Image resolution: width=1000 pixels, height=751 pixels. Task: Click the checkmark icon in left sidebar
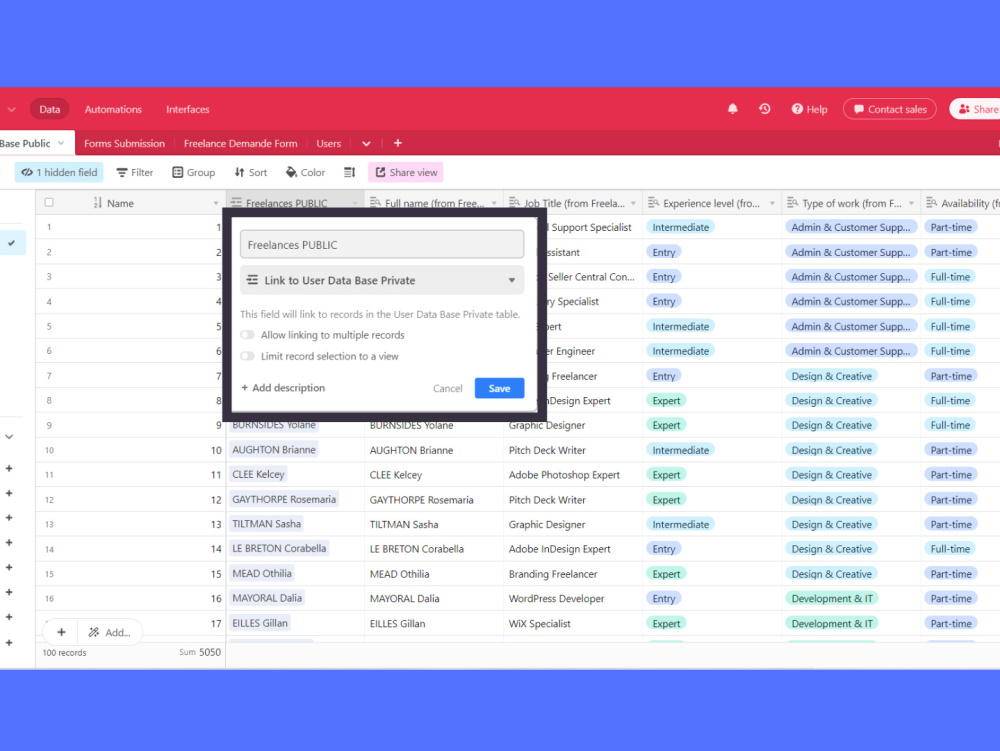pos(11,243)
